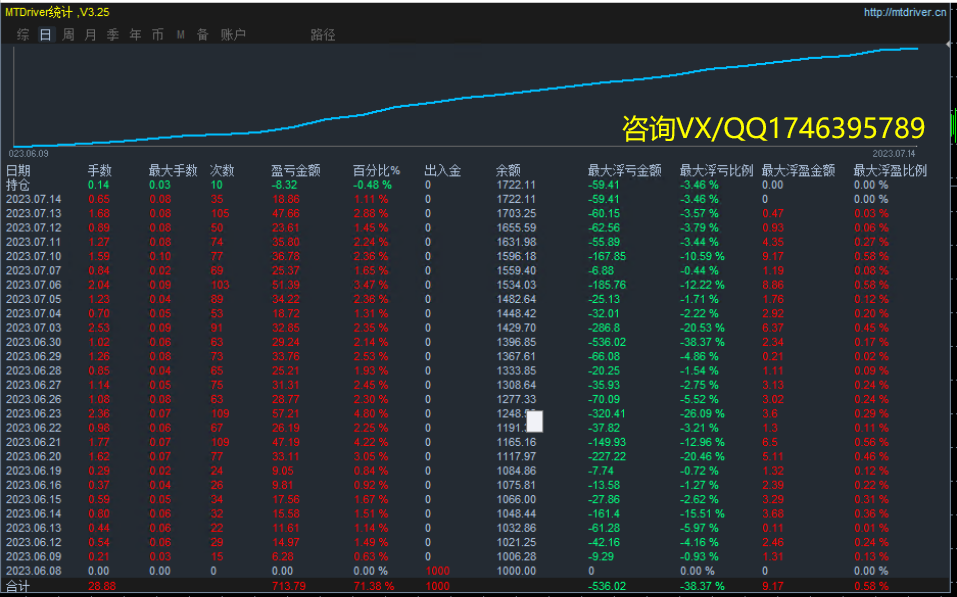Image resolution: width=957 pixels, height=597 pixels.
Task: Switch to the 综 summary statistics tab
Action: tap(23, 34)
